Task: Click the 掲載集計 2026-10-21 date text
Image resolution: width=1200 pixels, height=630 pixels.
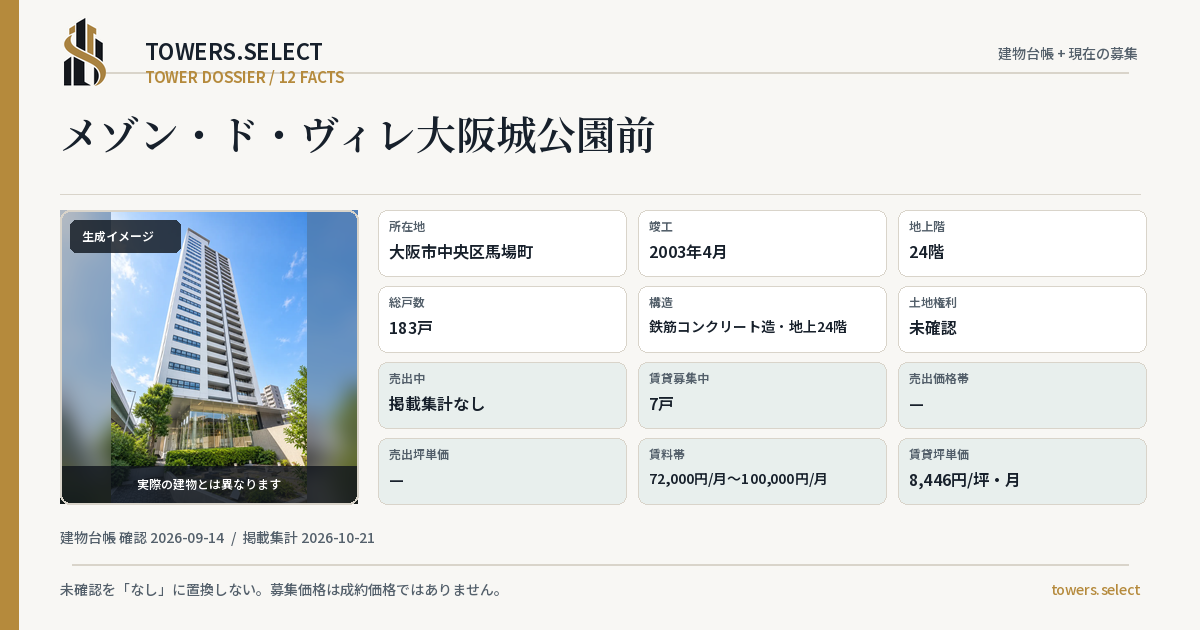Action: [x=309, y=538]
